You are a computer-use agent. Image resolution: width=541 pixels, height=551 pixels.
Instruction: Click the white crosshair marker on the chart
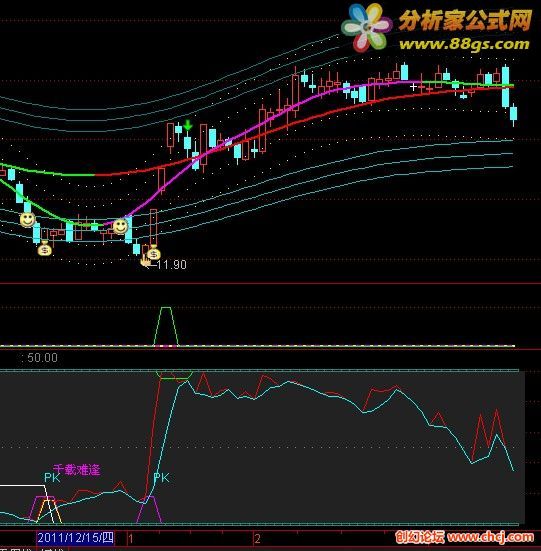pyautogui.click(x=413, y=86)
